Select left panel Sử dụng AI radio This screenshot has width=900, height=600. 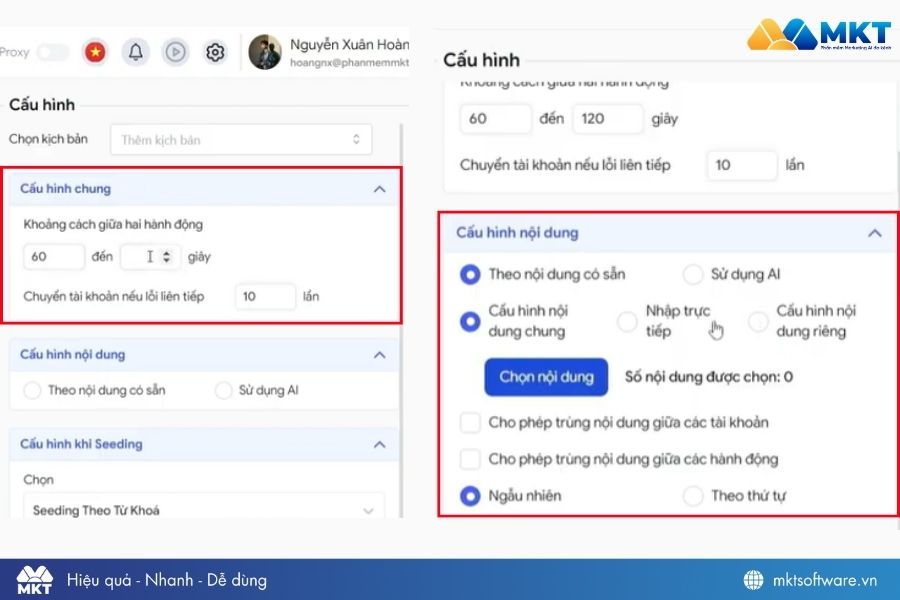click(x=223, y=390)
